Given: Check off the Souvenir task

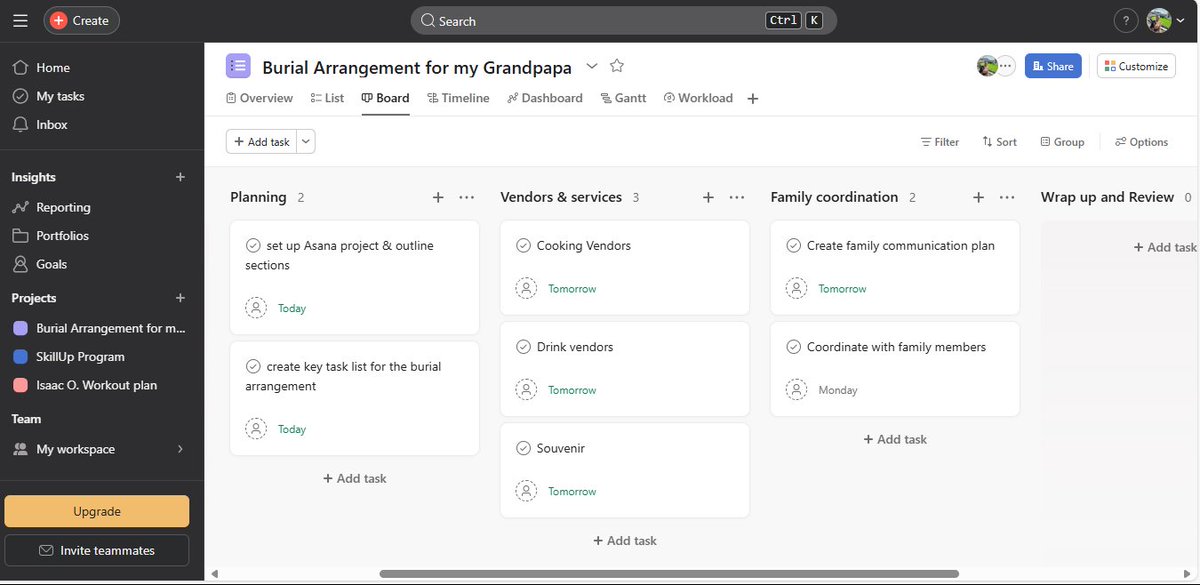Looking at the screenshot, I should click(x=523, y=447).
